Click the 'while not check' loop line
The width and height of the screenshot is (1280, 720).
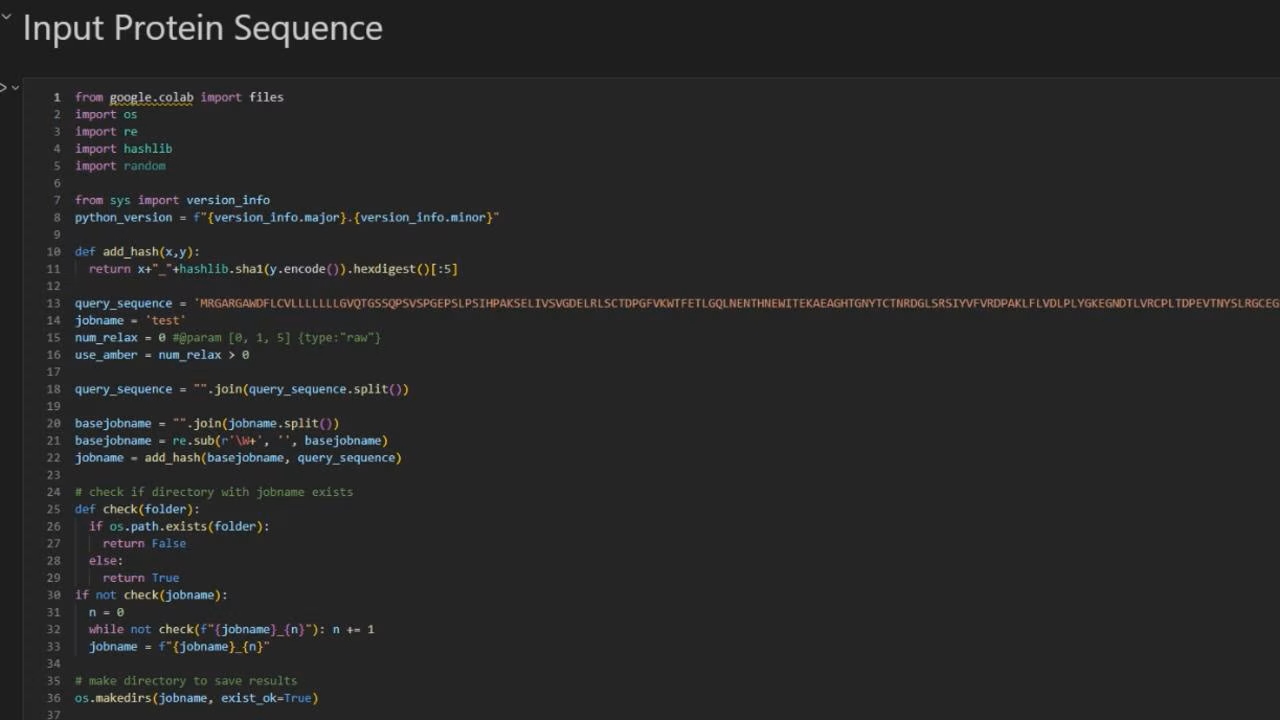230,629
